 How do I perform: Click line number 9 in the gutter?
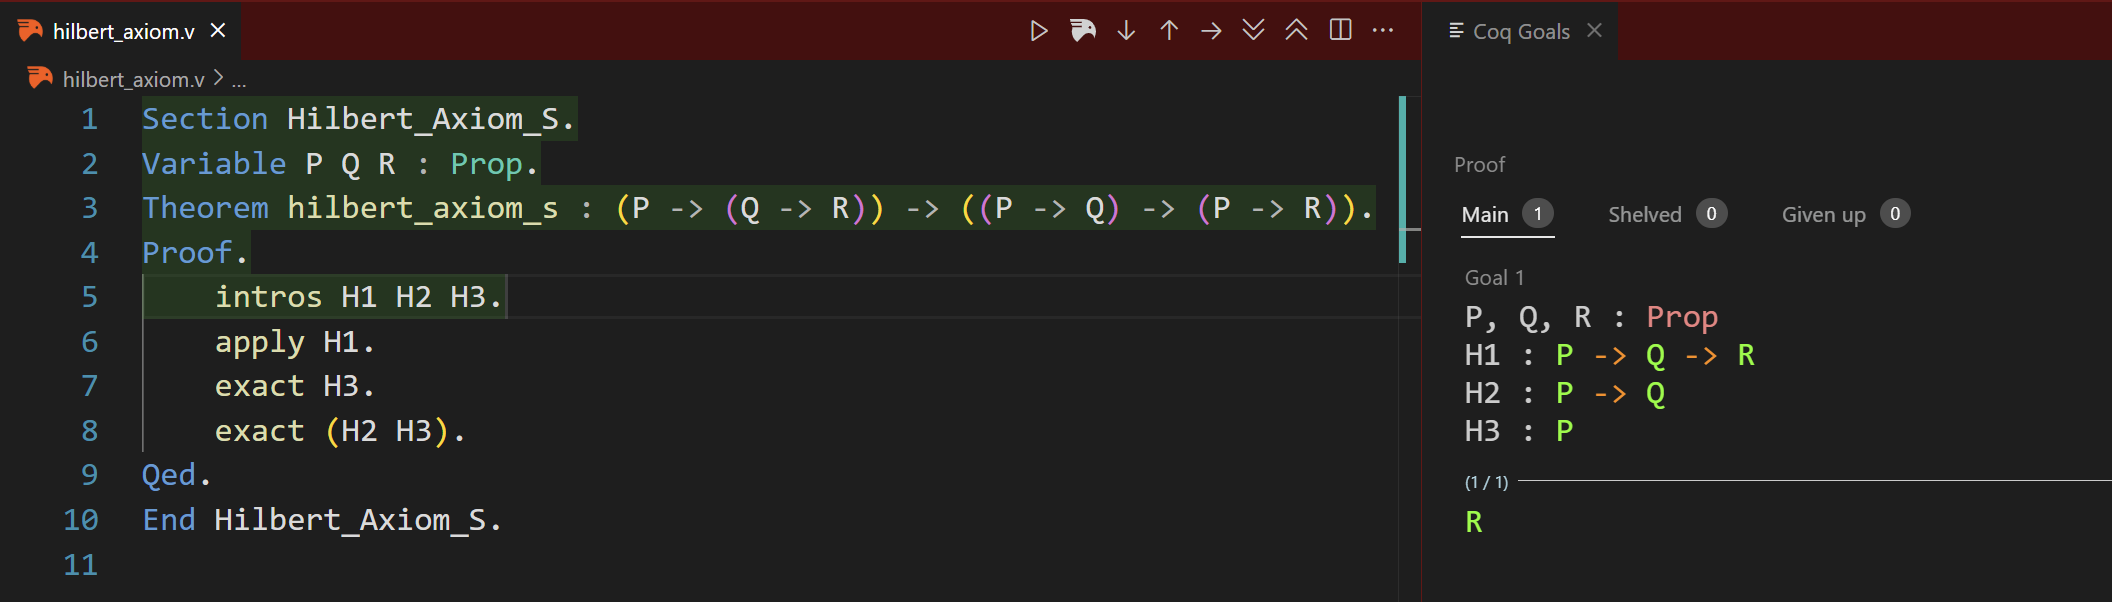click(x=89, y=475)
